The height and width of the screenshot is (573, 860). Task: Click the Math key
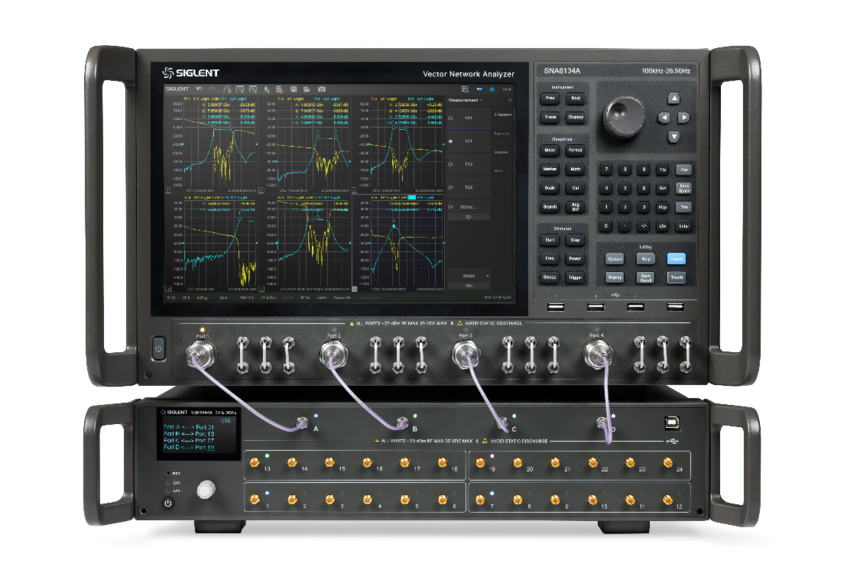tap(575, 169)
